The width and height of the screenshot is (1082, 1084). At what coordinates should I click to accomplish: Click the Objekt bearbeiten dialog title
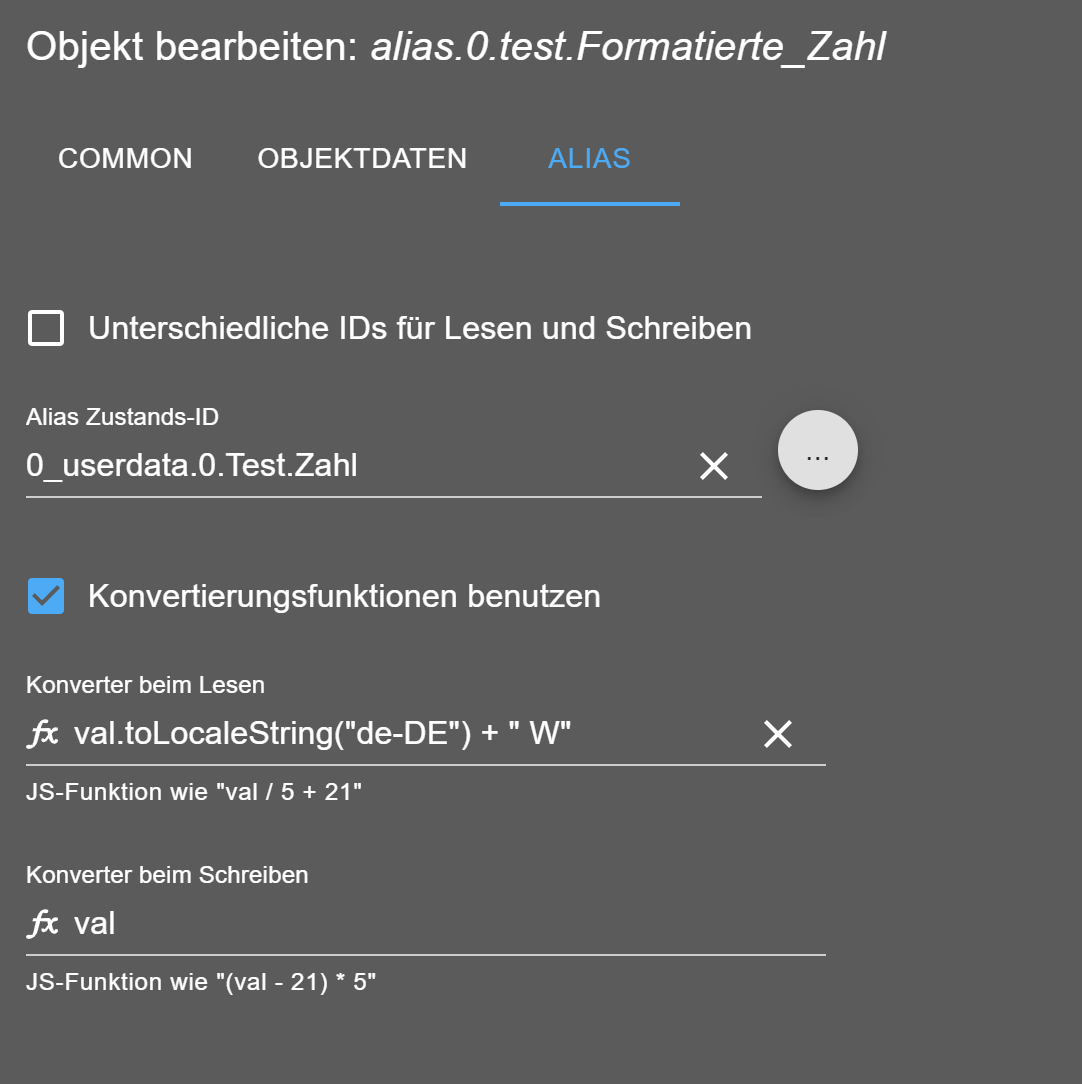click(x=456, y=47)
